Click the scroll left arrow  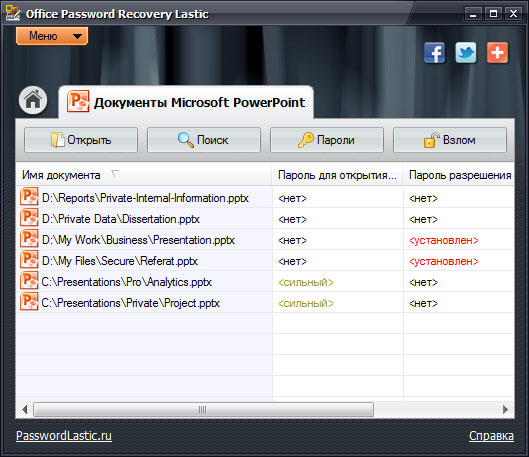(x=25, y=409)
